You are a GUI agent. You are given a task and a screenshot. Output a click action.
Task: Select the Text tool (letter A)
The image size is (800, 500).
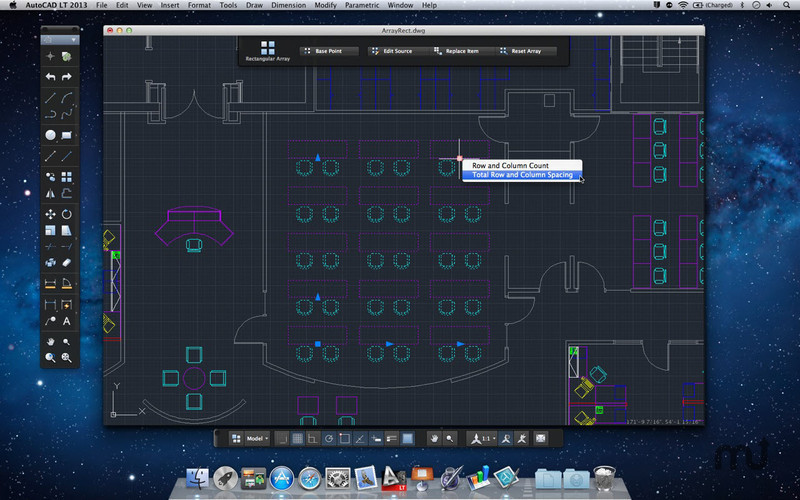[x=67, y=321]
